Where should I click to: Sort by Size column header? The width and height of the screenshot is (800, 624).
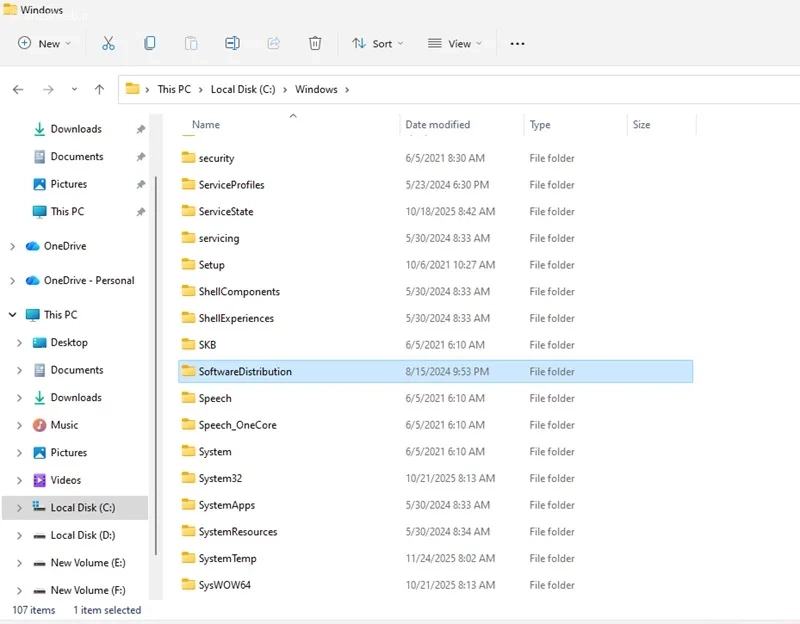click(x=641, y=124)
